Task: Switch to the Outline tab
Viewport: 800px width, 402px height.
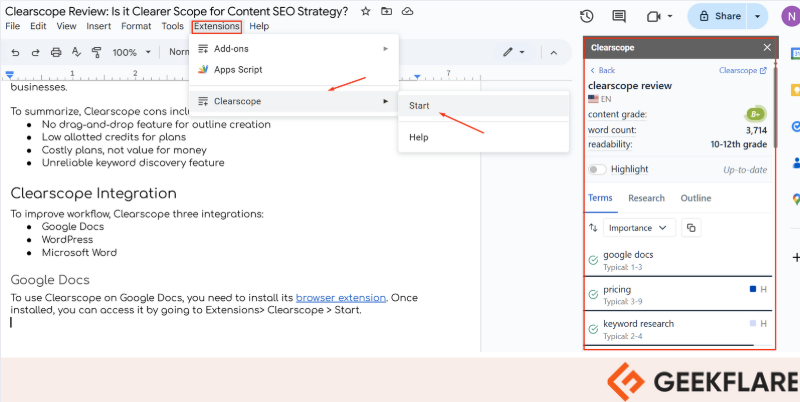Action: pos(696,198)
